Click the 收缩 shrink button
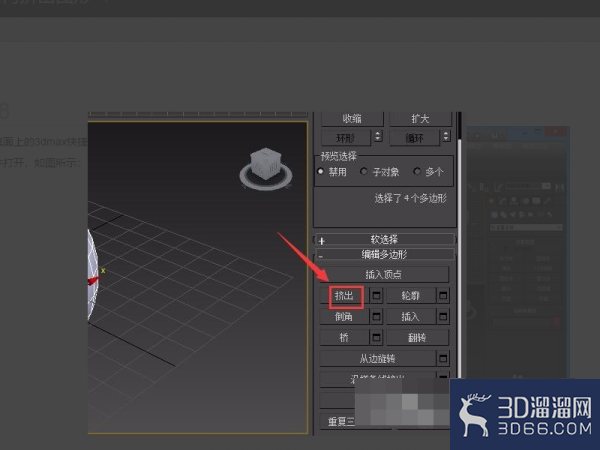 pos(352,119)
